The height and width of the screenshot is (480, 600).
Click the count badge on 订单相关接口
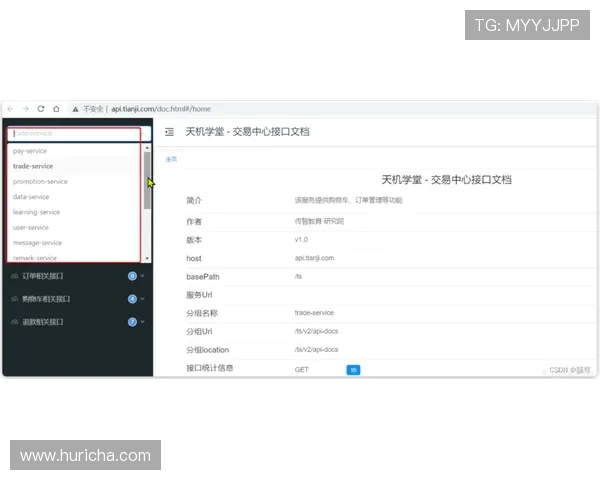click(x=132, y=276)
